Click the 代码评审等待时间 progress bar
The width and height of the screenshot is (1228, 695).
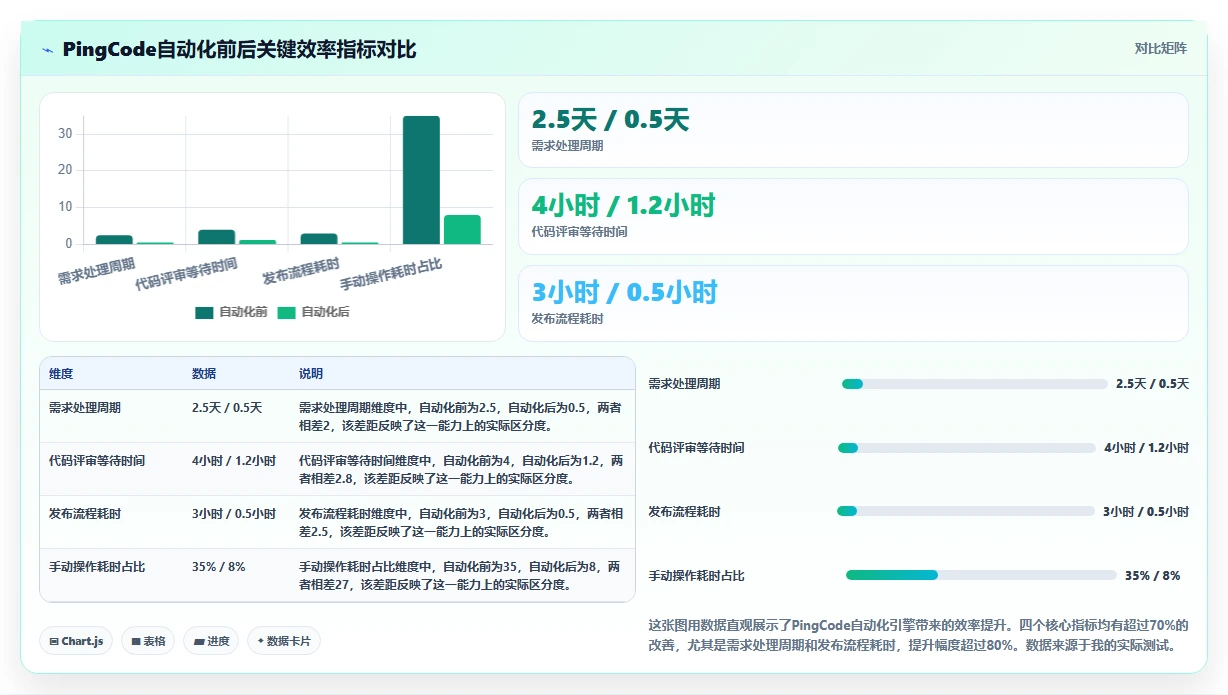coord(966,448)
